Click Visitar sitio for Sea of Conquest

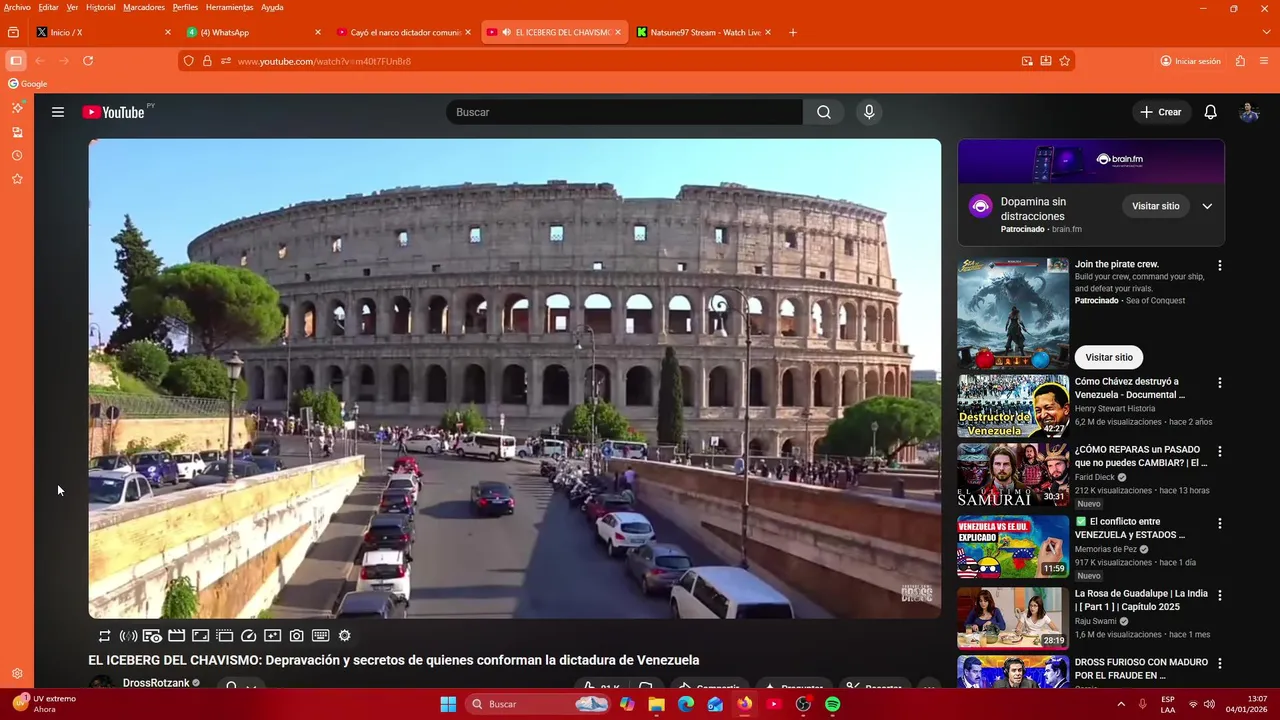(1109, 357)
